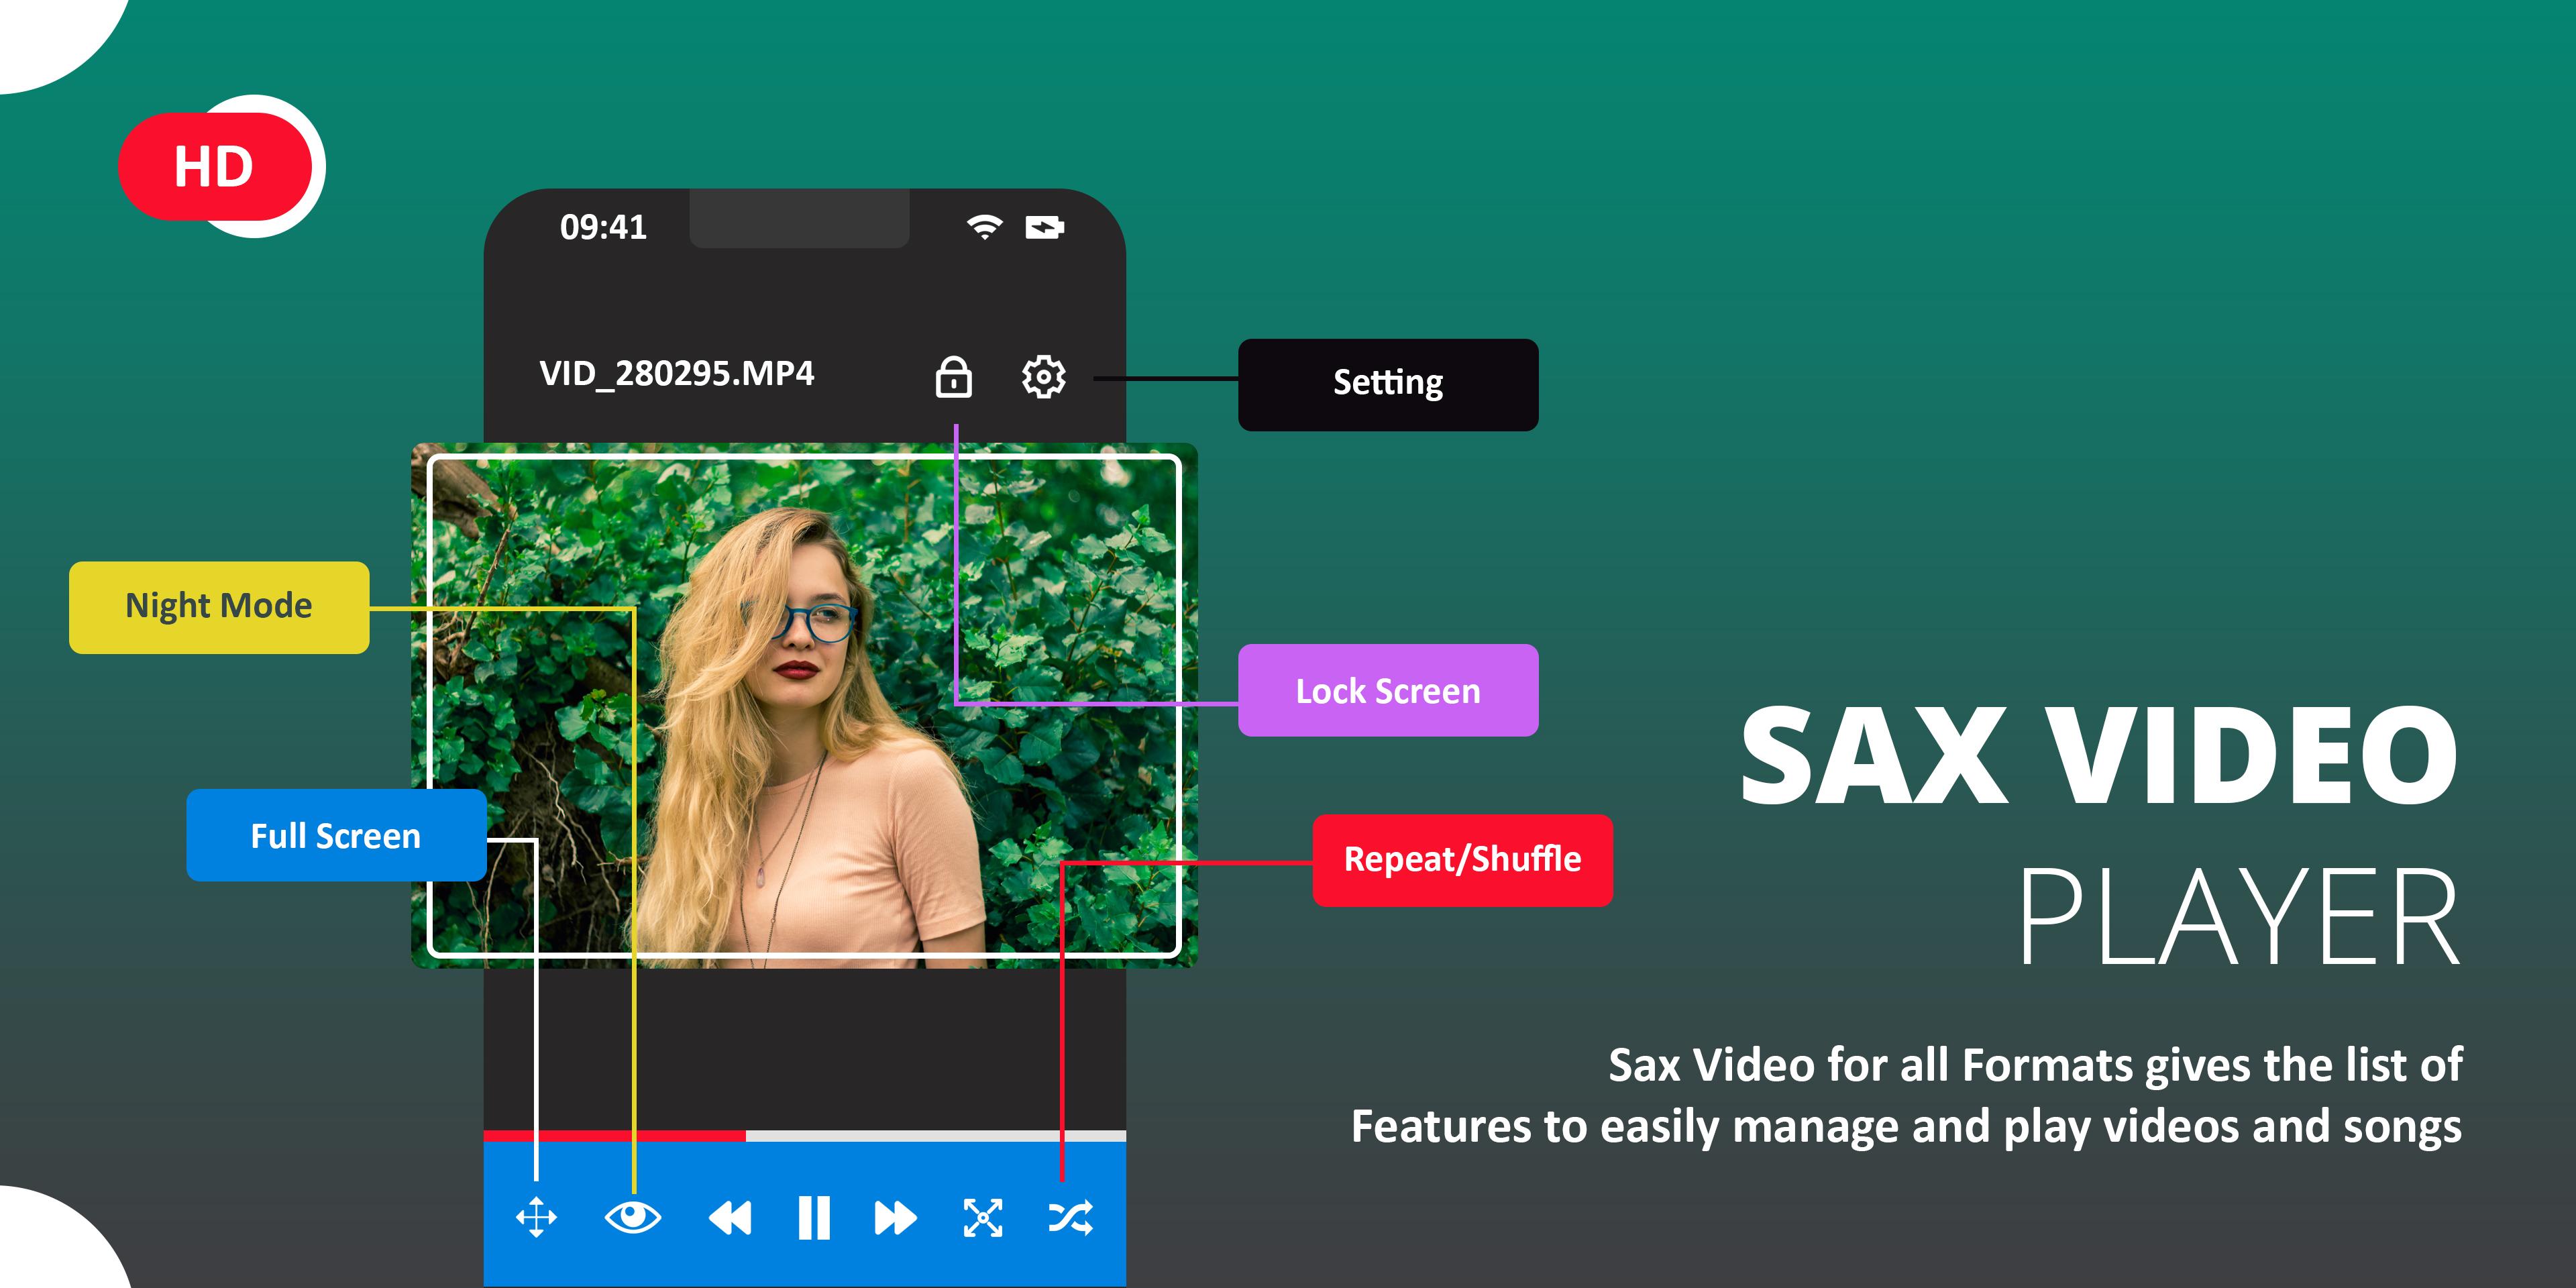Click the Repeat/Shuffle label

[x=1462, y=860]
